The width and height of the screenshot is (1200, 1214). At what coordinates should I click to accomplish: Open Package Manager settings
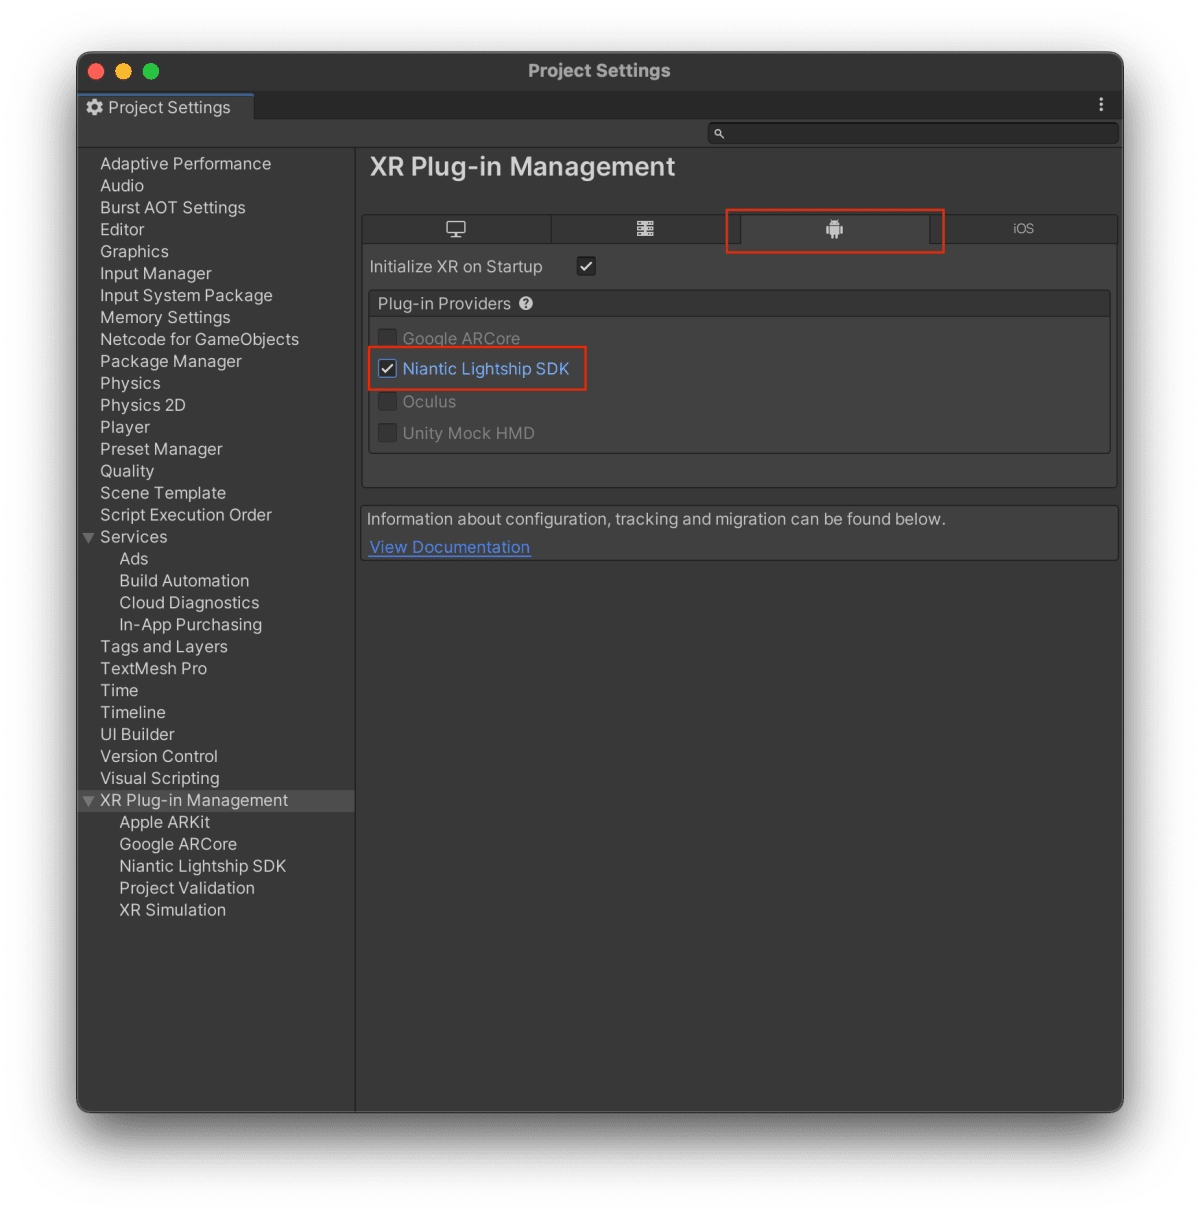[x=171, y=362]
